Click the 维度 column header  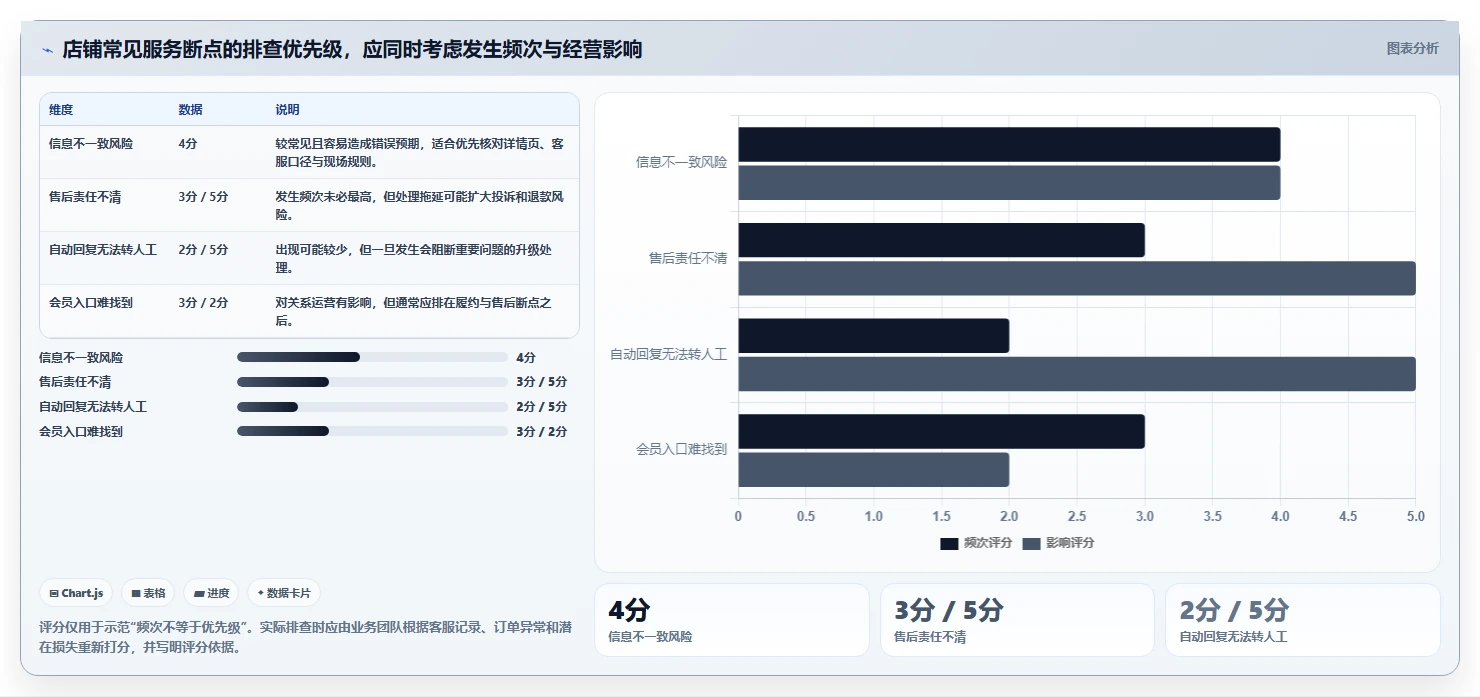coord(61,110)
